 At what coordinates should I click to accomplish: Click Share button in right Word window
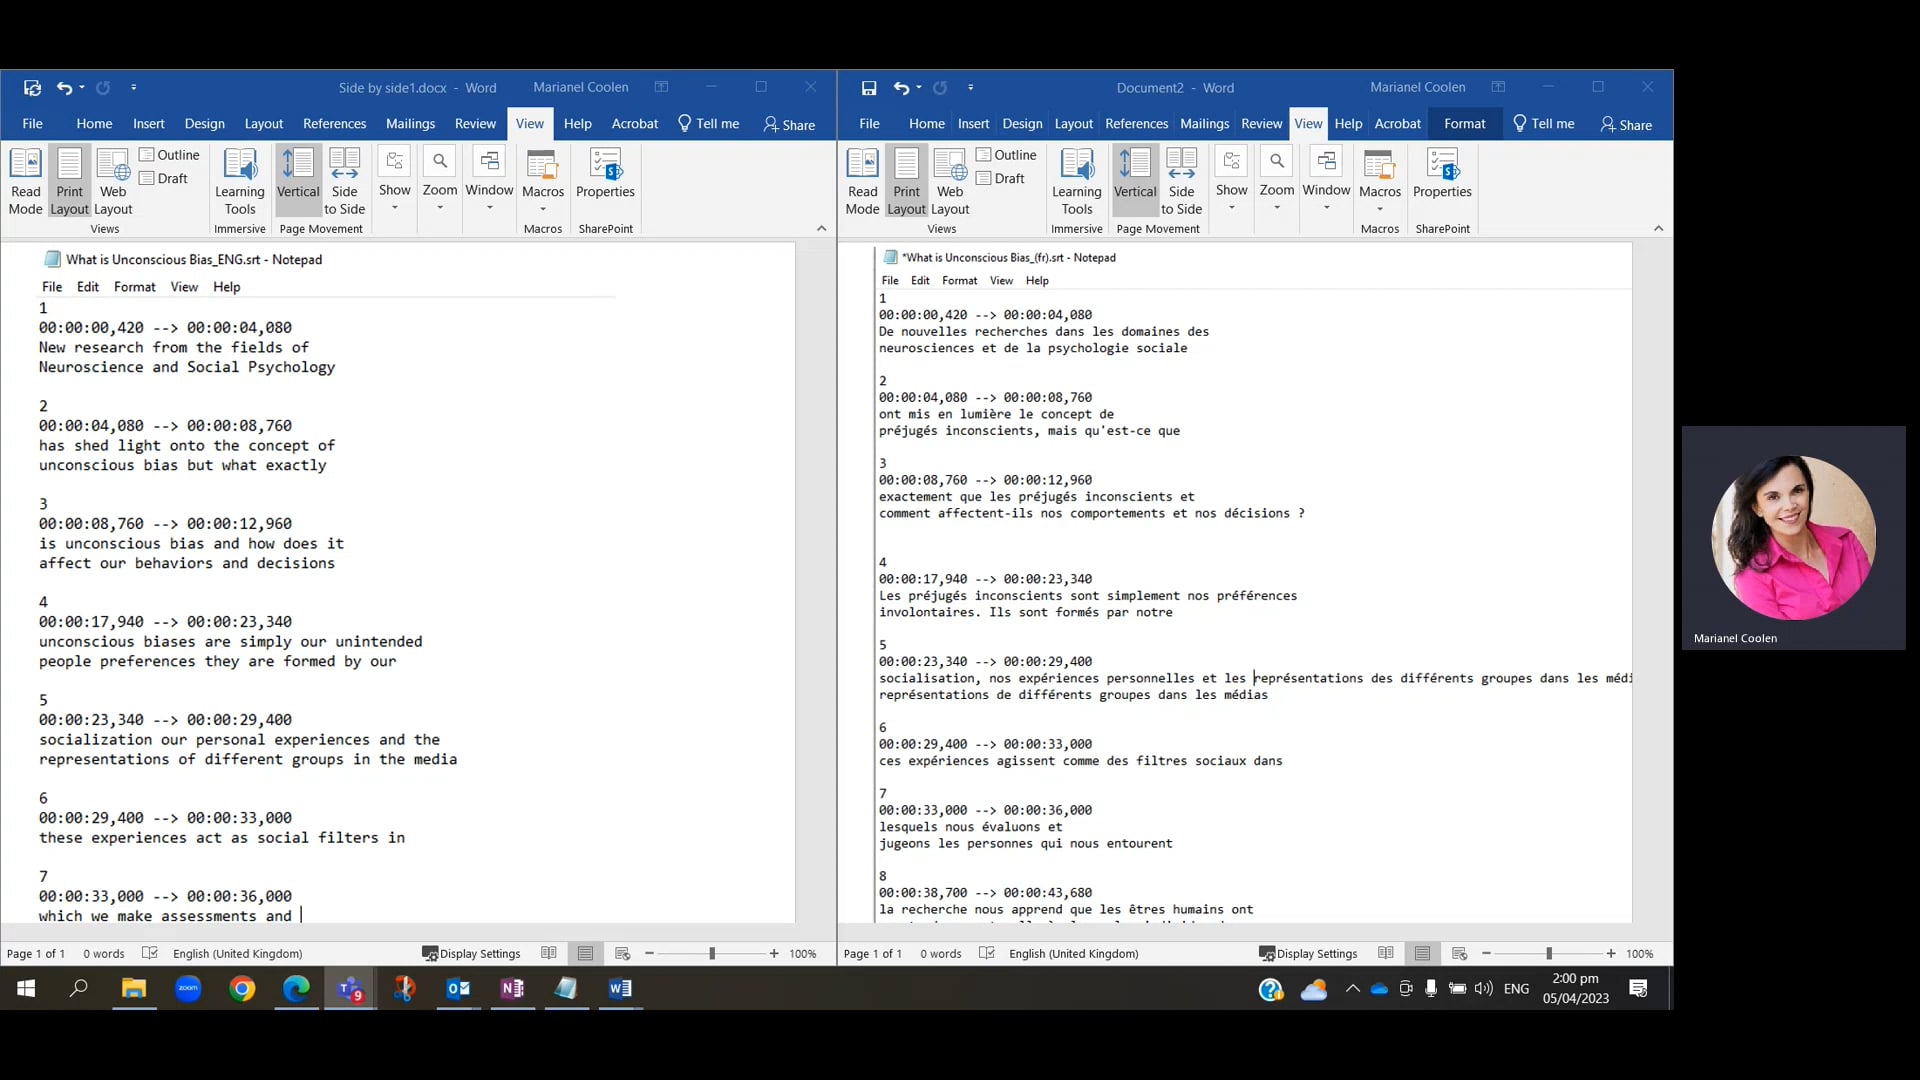[1626, 124]
